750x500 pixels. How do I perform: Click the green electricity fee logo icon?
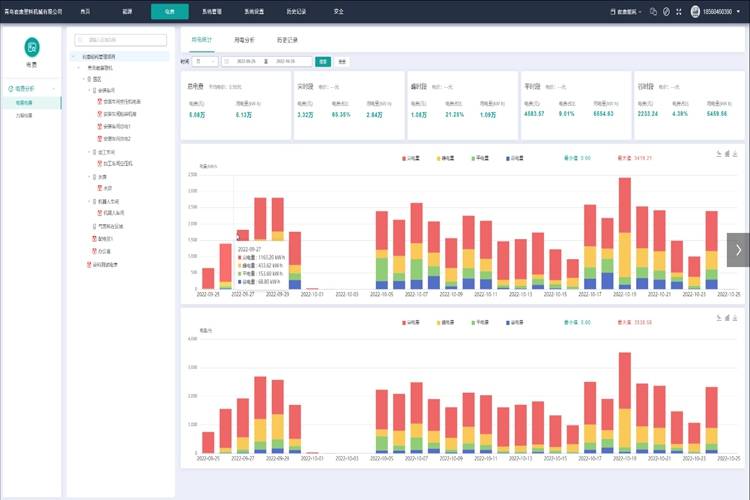tap(32, 47)
